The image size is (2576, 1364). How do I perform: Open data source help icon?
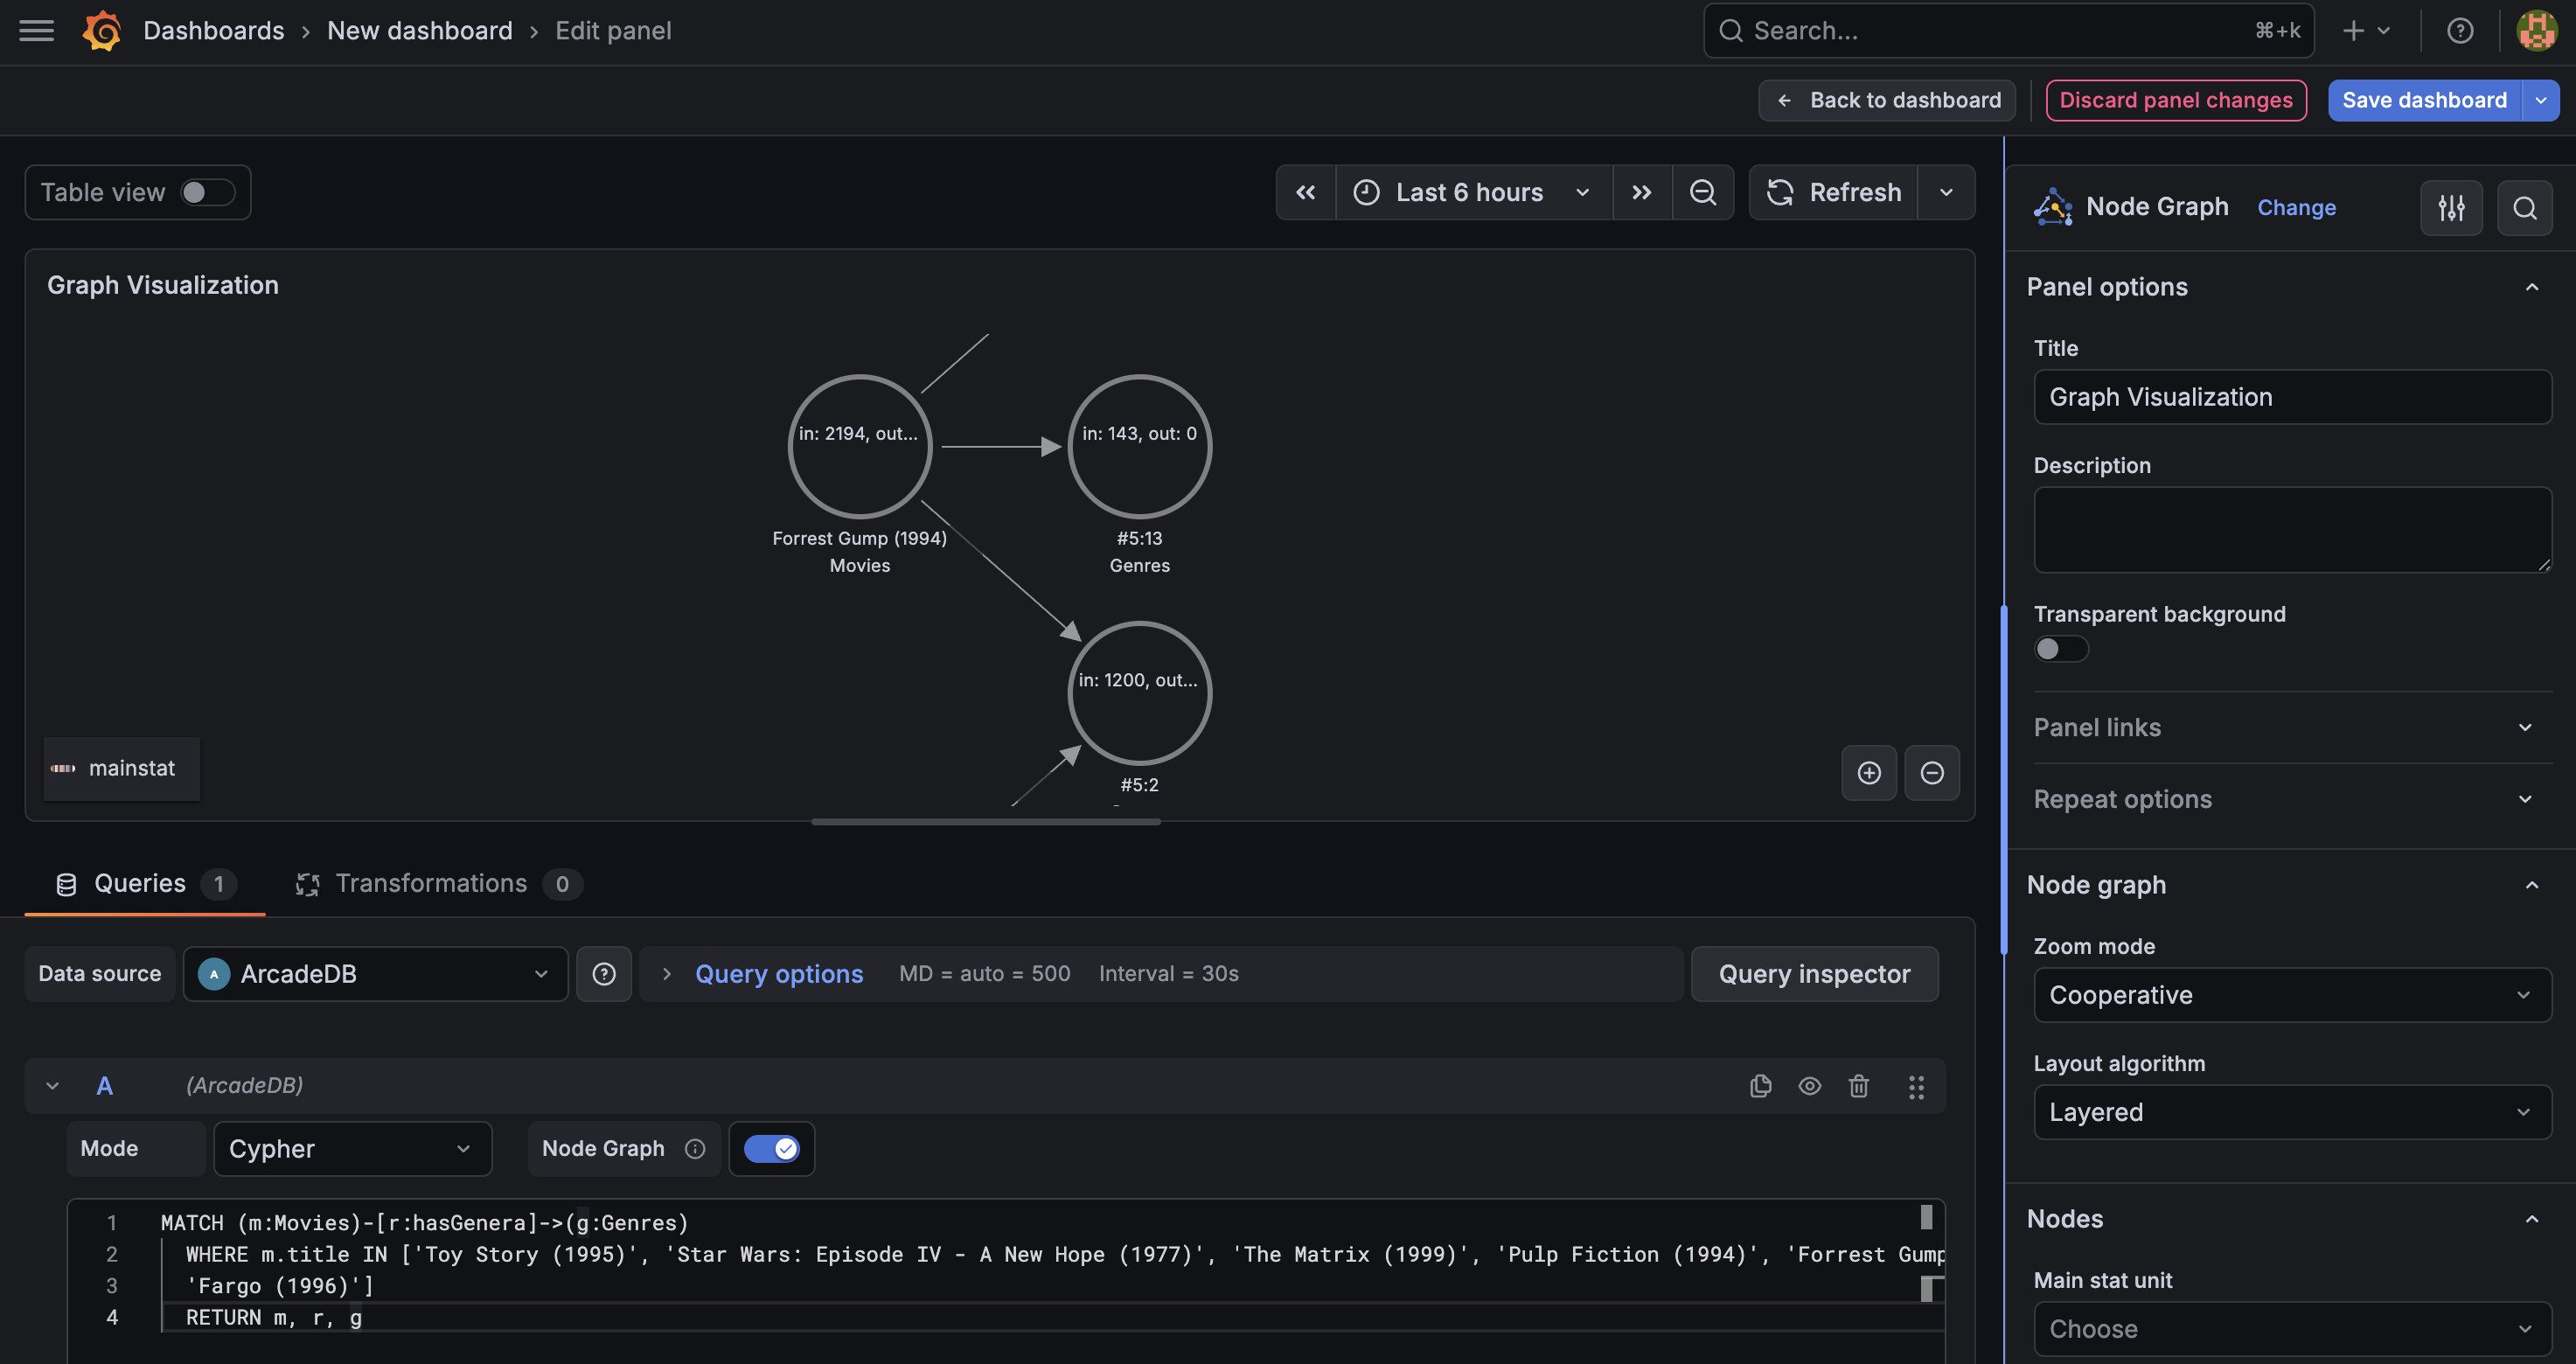point(604,974)
